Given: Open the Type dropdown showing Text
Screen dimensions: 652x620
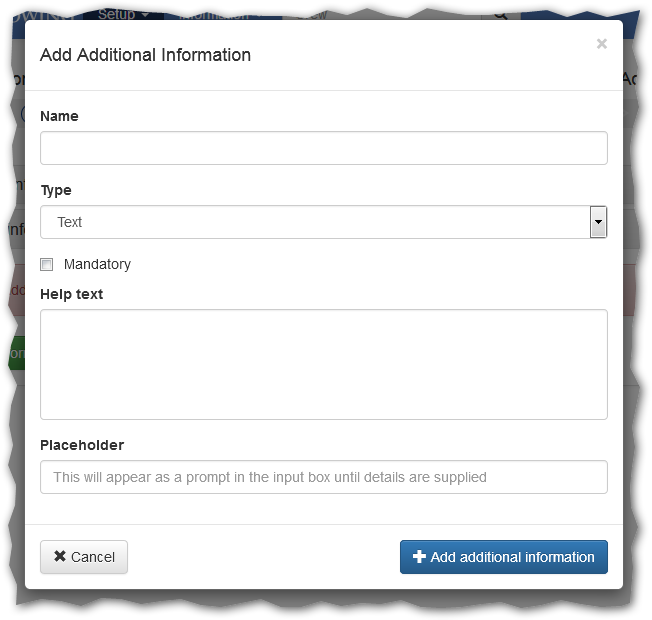Looking at the screenshot, I should pyautogui.click(x=315, y=222).
